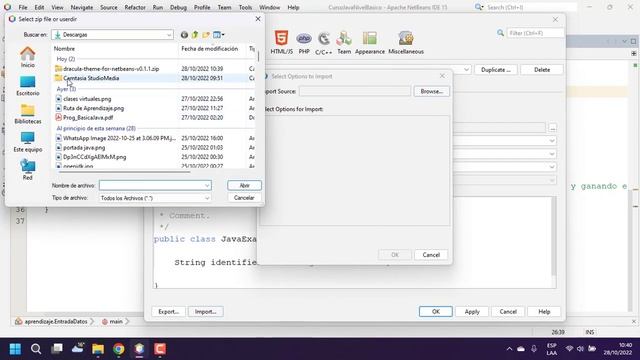Click the Delete button in Options
The height and width of the screenshot is (360, 640).
[x=542, y=70]
